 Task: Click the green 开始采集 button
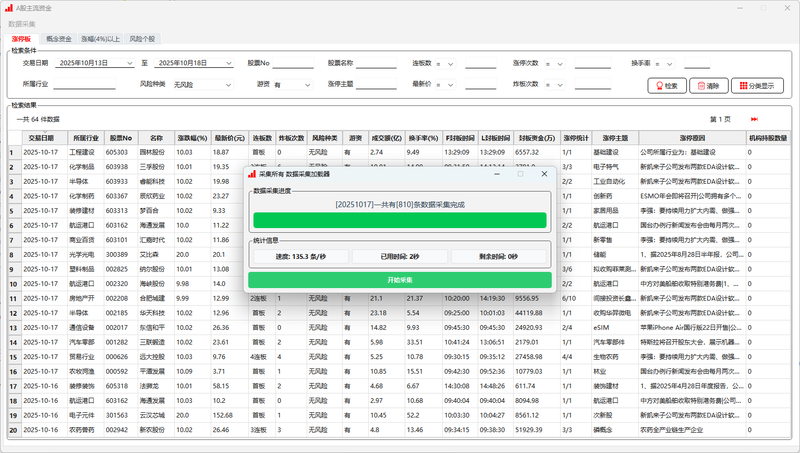pyautogui.click(x=399, y=280)
